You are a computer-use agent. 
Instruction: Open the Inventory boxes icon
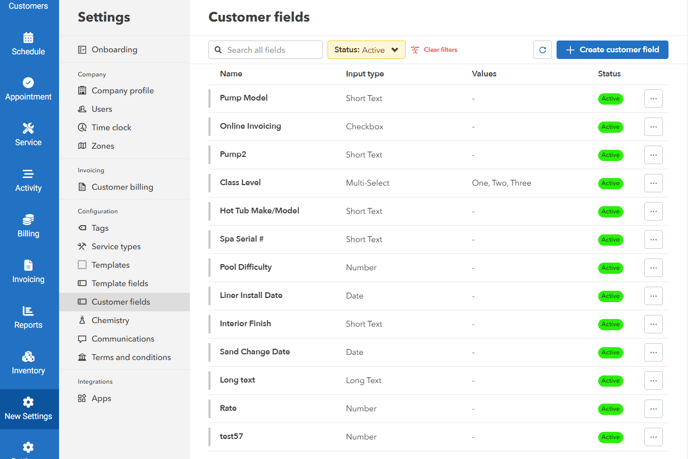(x=28, y=357)
